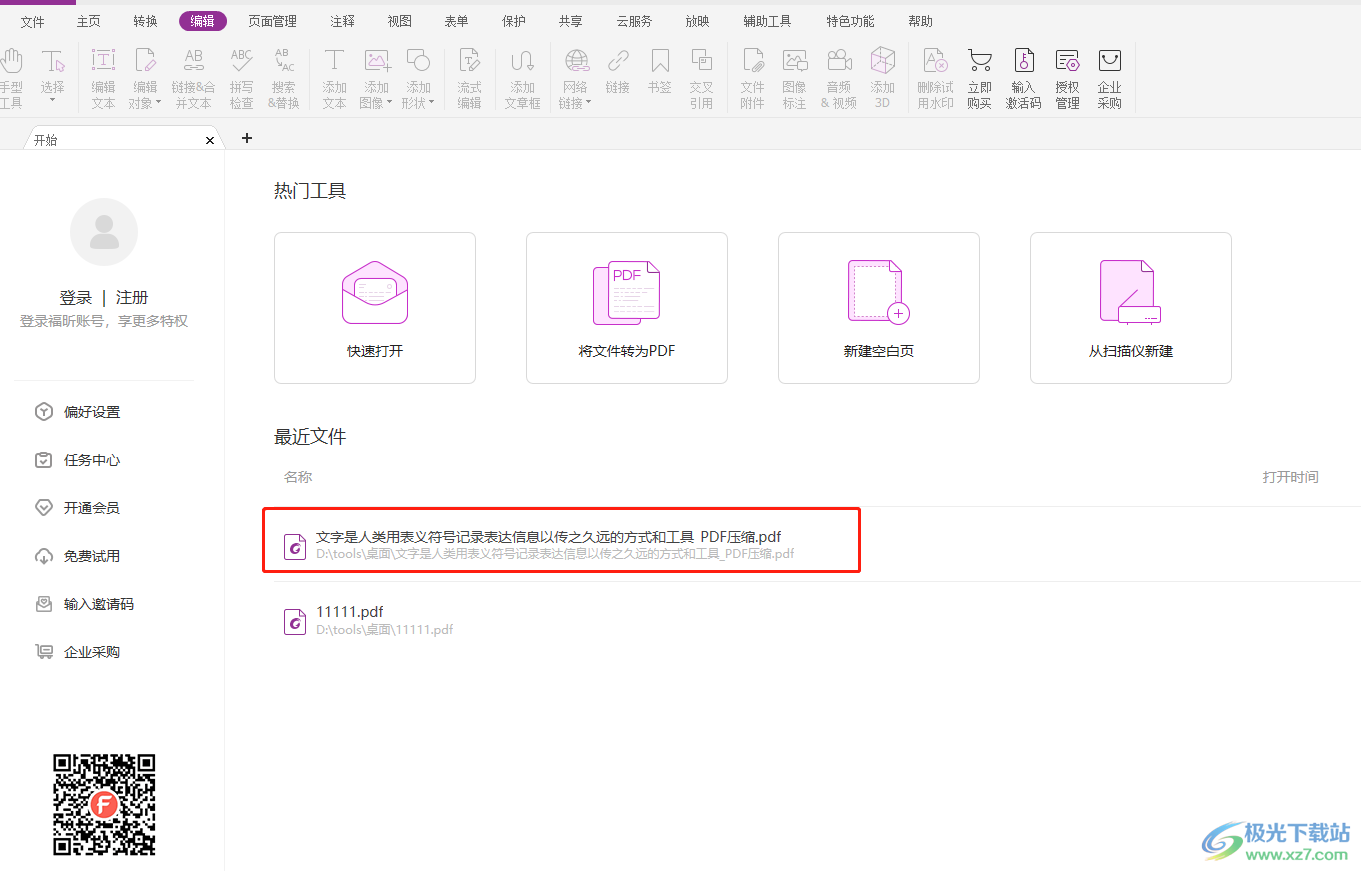Image resolution: width=1361 pixels, height=871 pixels.
Task: Click the 添加图像 add image icon
Action: coord(377,62)
